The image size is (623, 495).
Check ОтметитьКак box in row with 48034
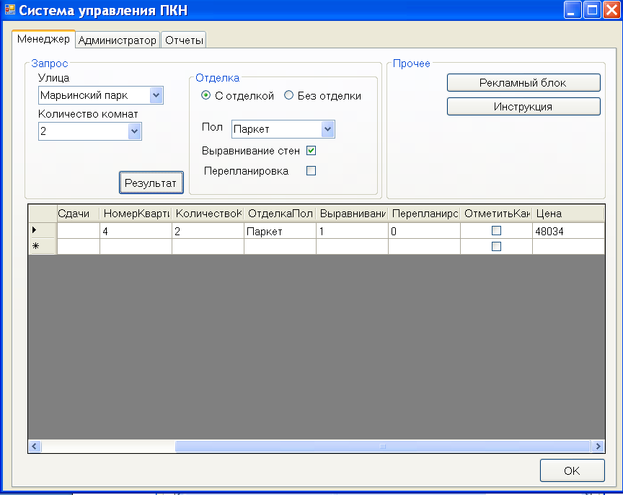coord(496,230)
